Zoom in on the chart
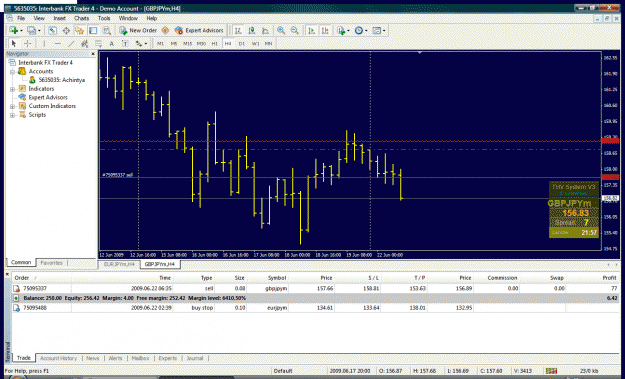Screen dimensions: 625x379 coord(281,30)
